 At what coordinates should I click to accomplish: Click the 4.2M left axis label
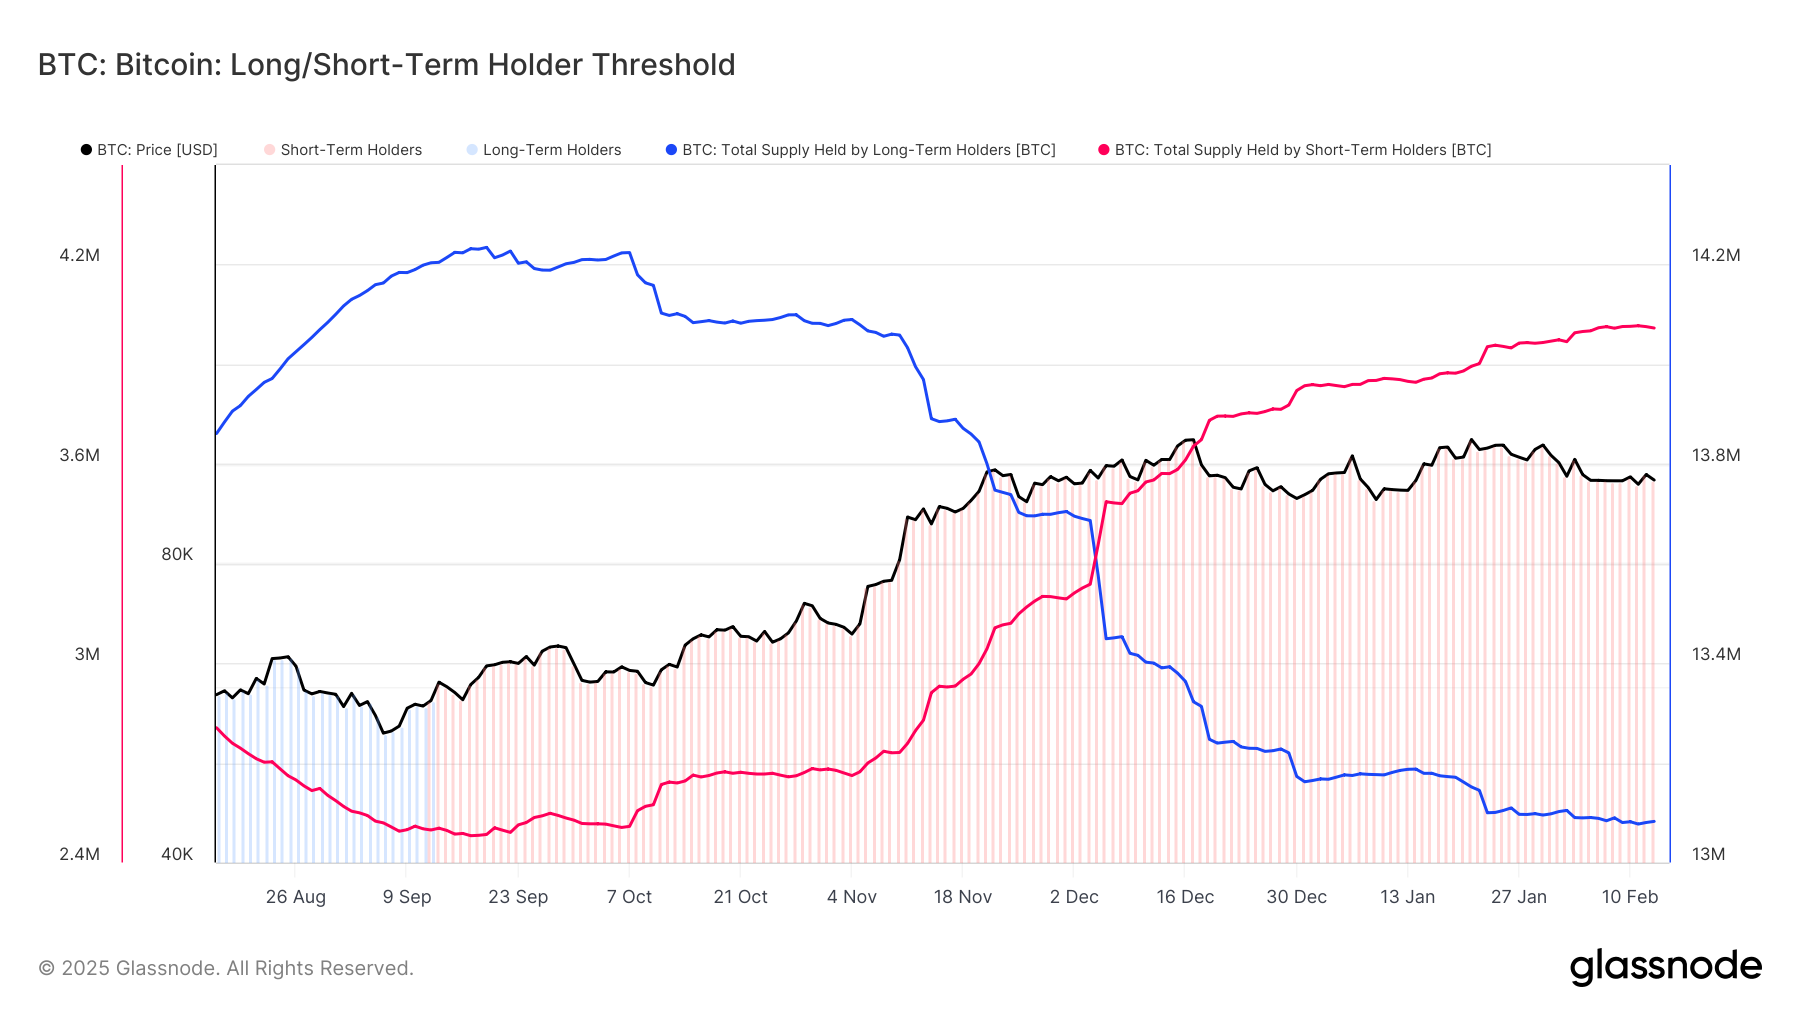(x=80, y=255)
